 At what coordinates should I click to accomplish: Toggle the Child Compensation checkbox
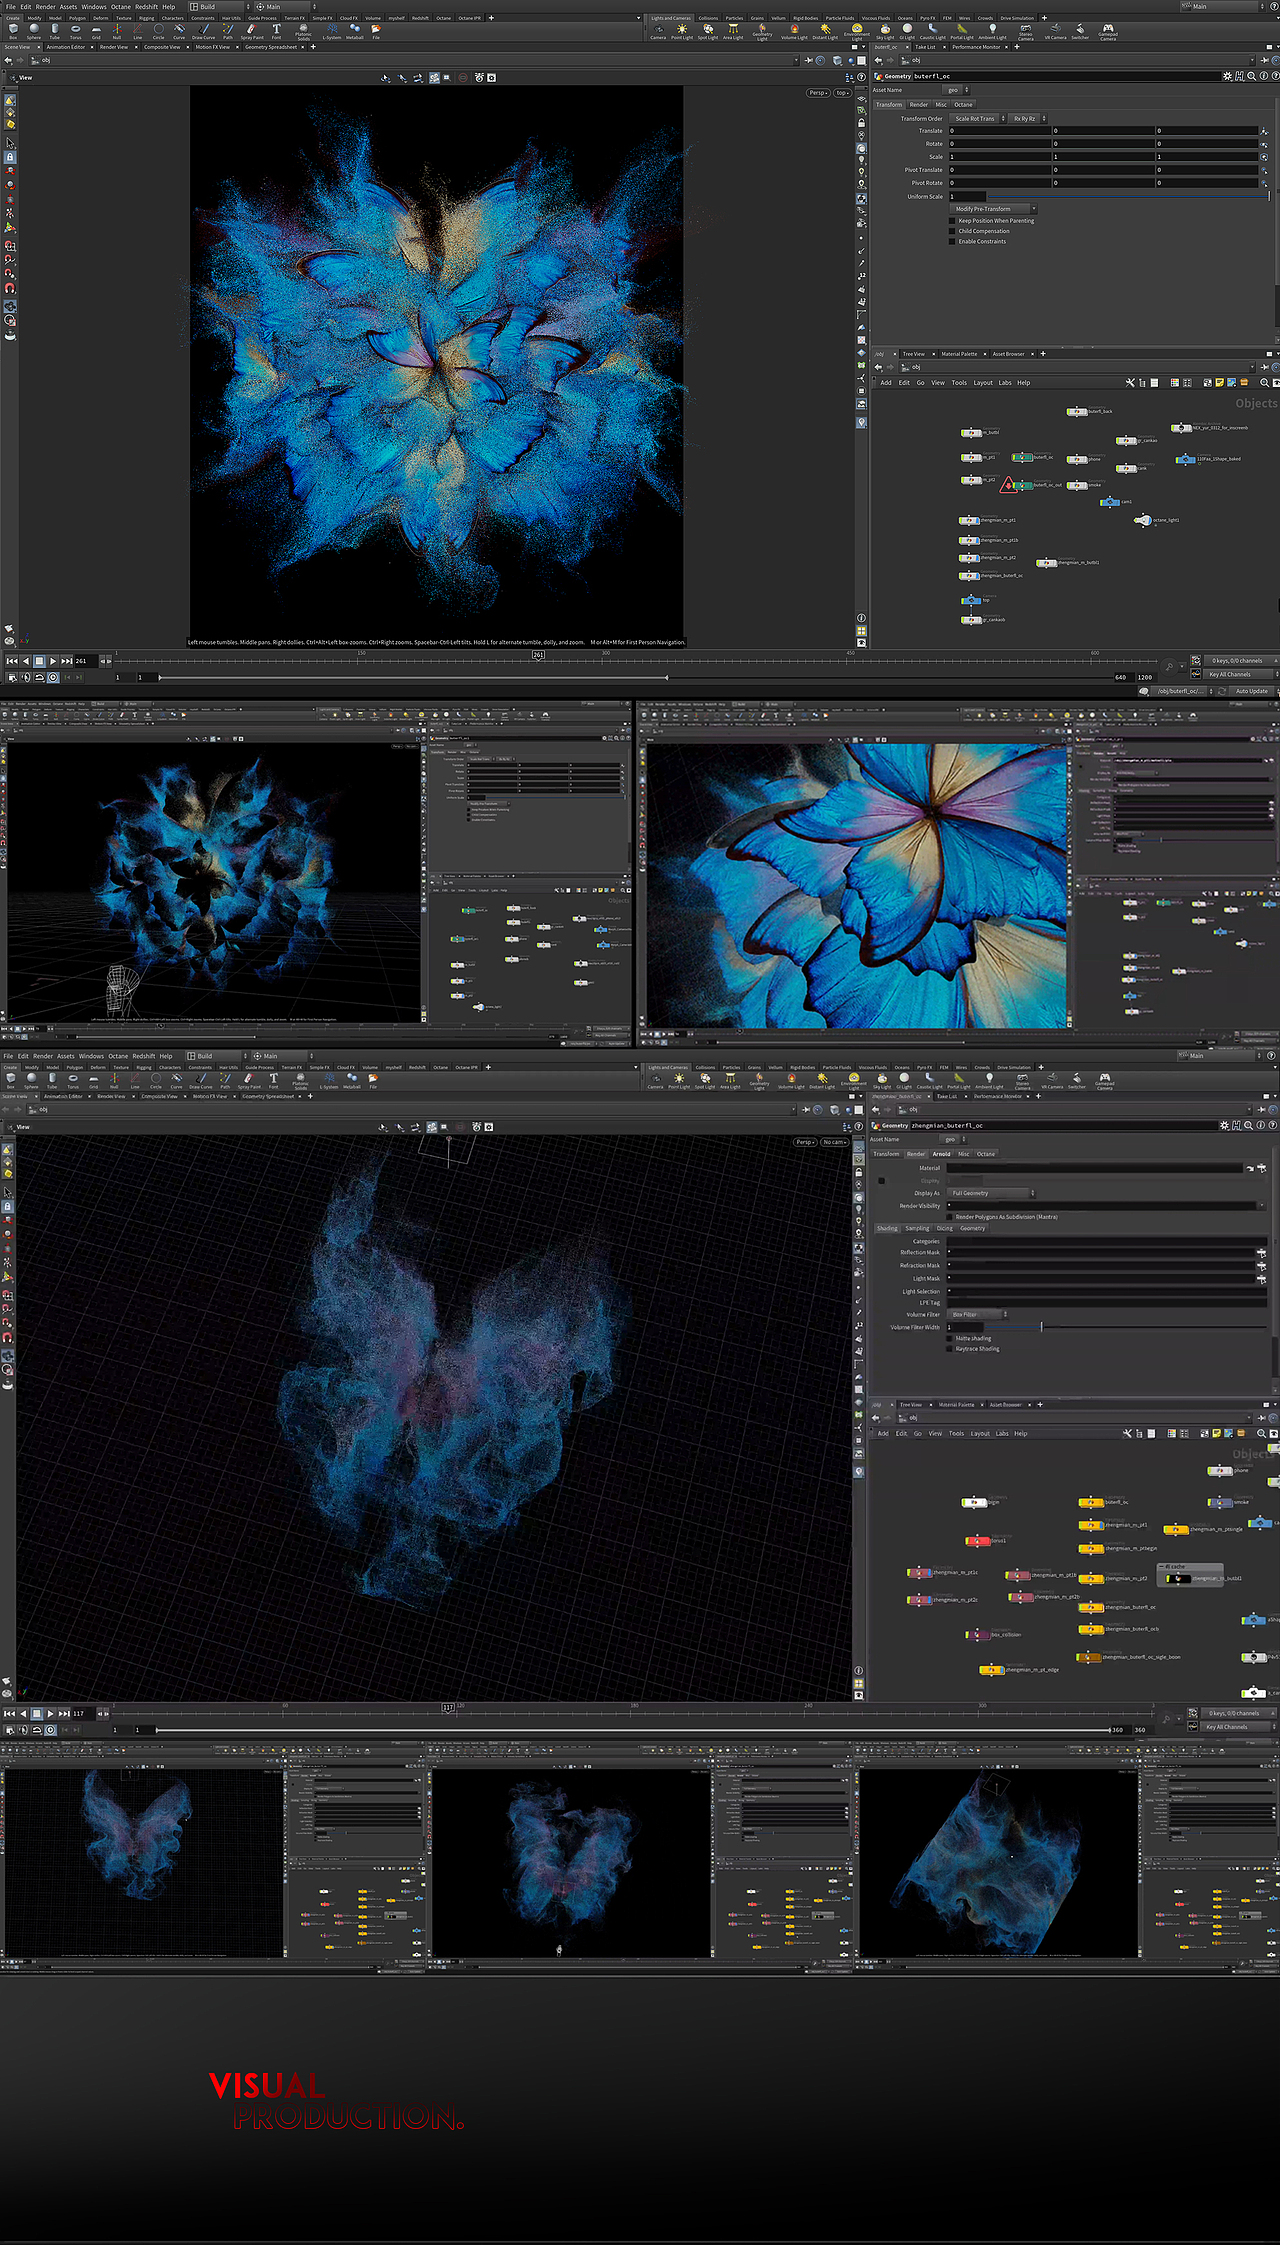point(952,231)
